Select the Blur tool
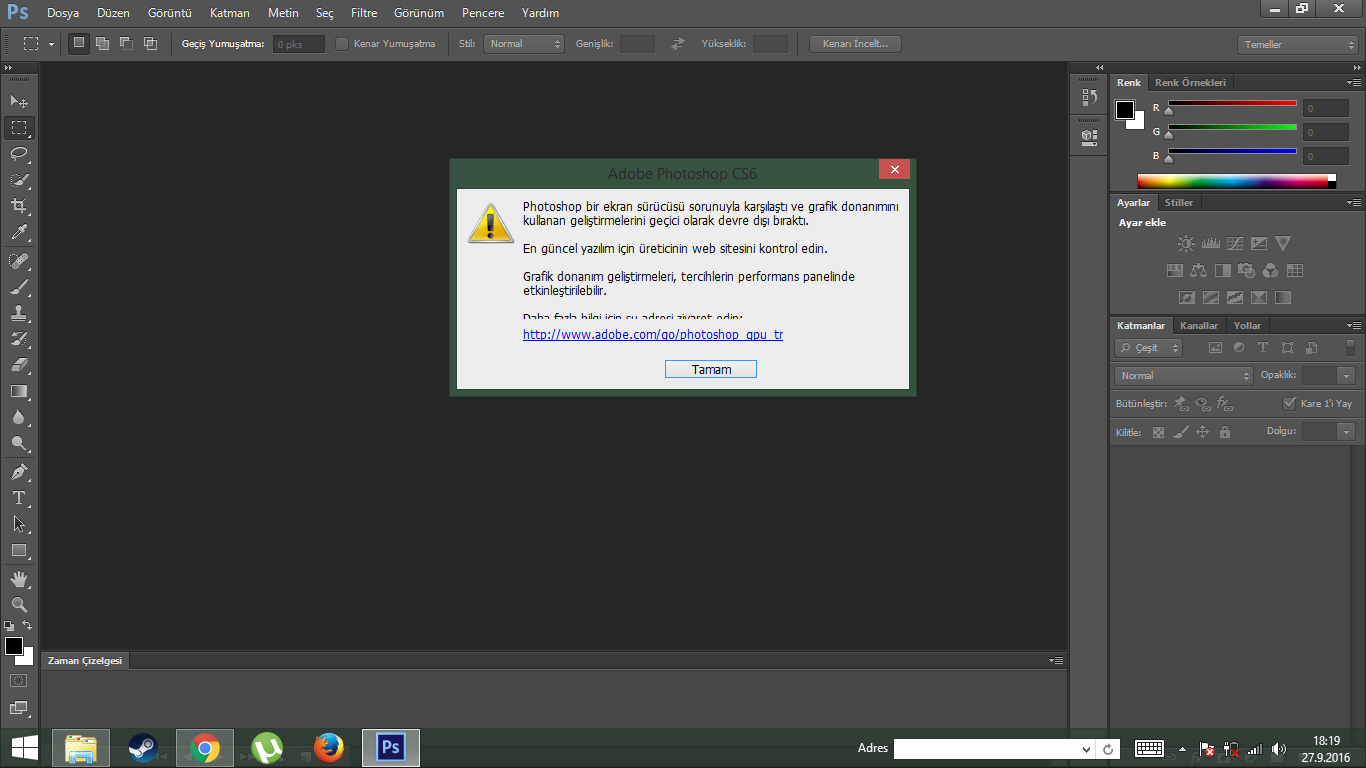 click(x=19, y=417)
